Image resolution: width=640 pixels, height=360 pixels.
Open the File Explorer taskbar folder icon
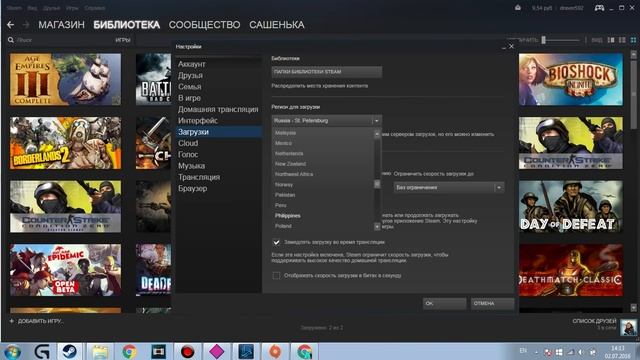(100, 351)
